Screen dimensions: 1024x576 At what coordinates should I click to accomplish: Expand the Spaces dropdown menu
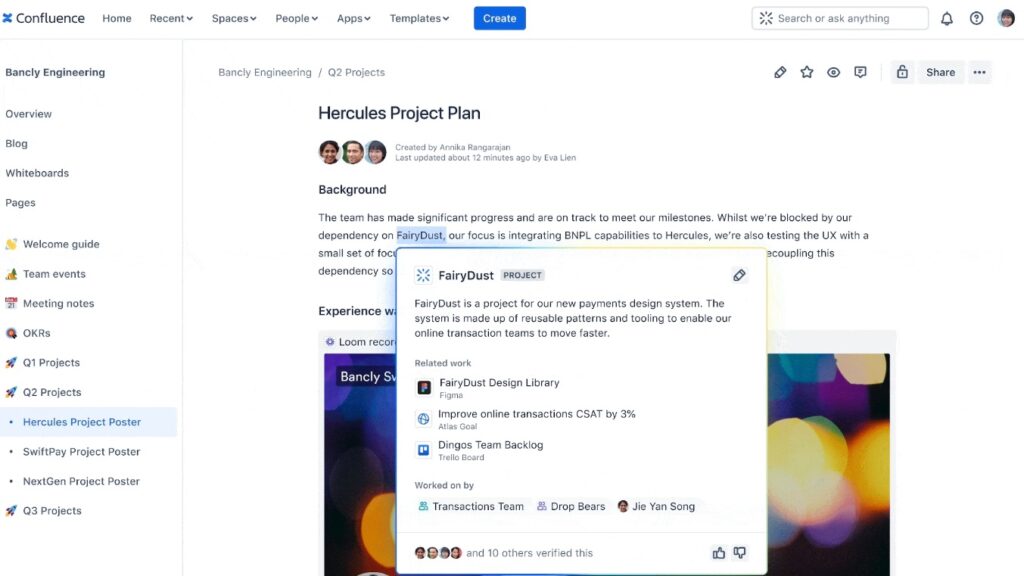233,17
